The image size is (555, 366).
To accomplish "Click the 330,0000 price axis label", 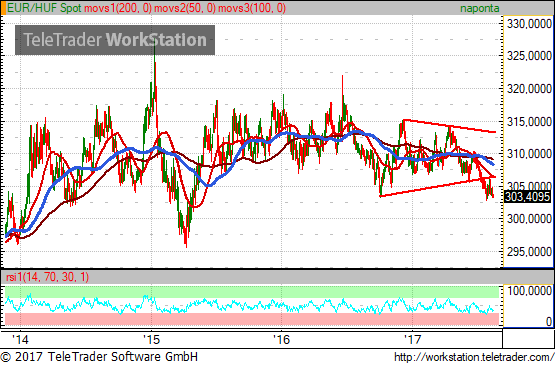I will tap(529, 24).
